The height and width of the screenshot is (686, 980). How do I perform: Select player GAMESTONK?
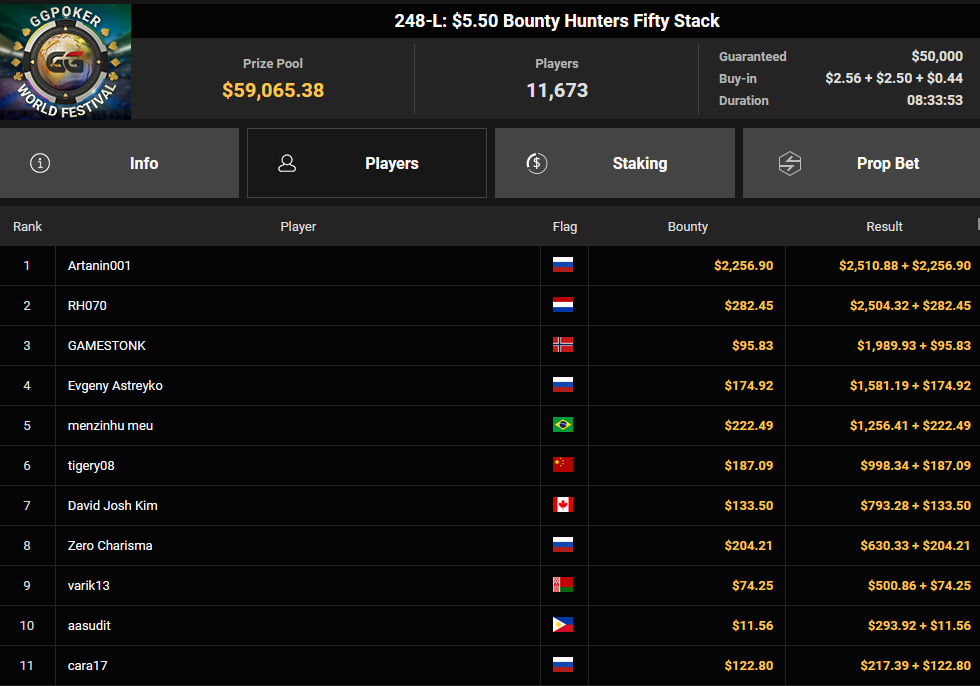pos(107,345)
